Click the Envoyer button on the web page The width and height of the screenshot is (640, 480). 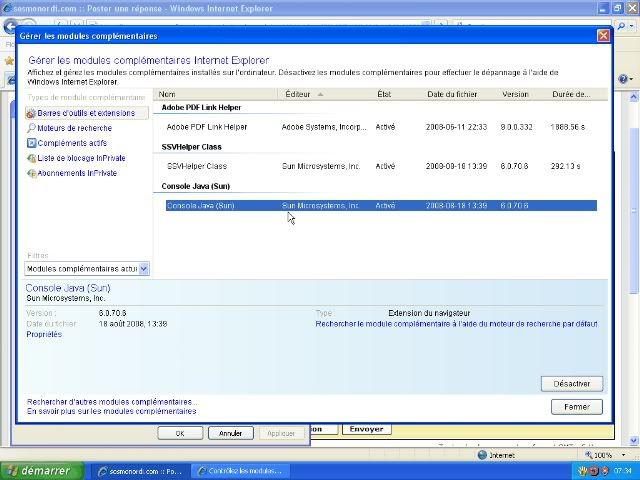[366, 429]
